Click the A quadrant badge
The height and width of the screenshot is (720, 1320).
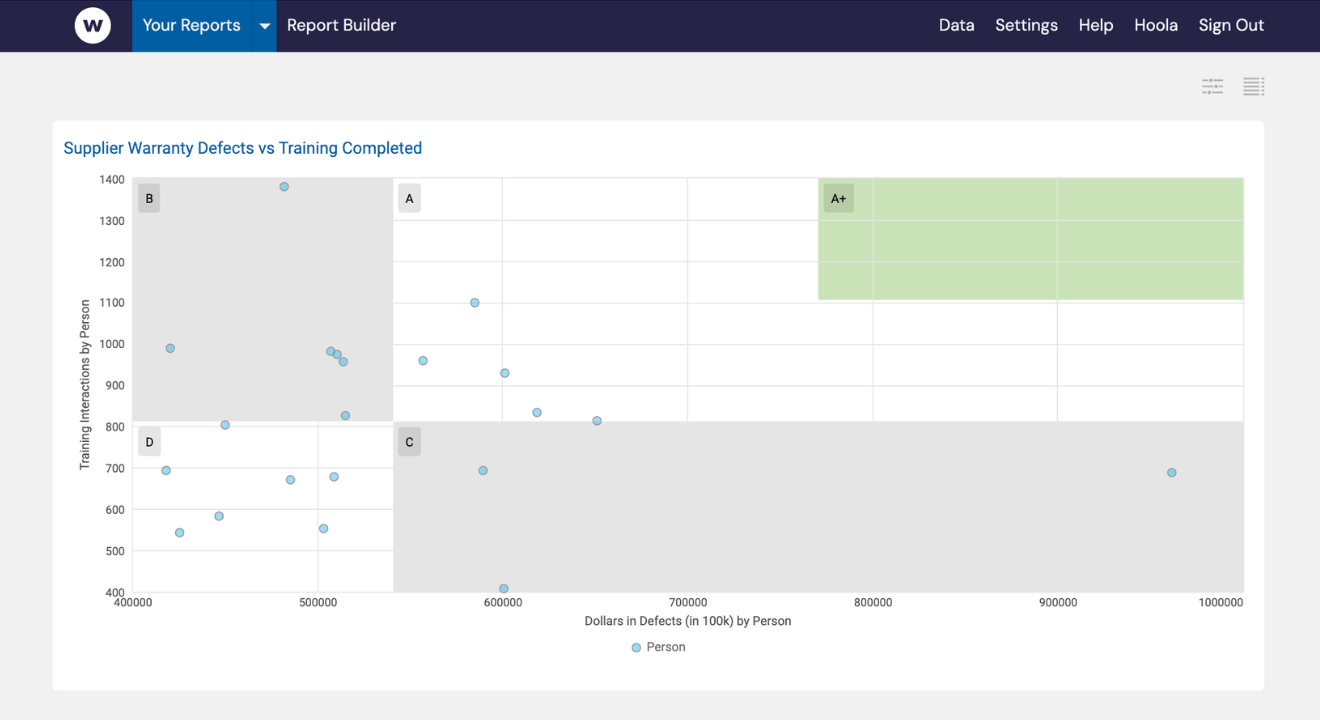point(408,197)
